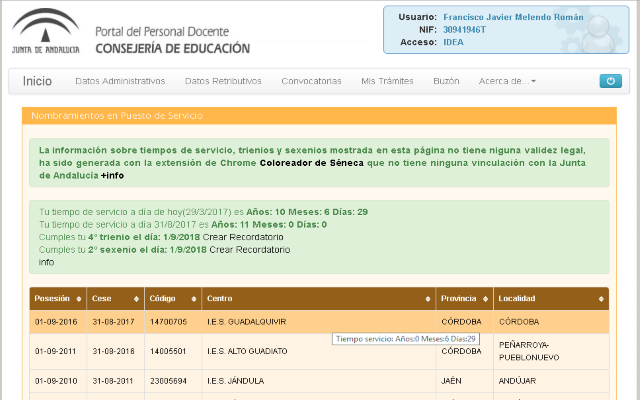Click the IDEA access value
Viewport: 640px width, 400px height.
(453, 42)
